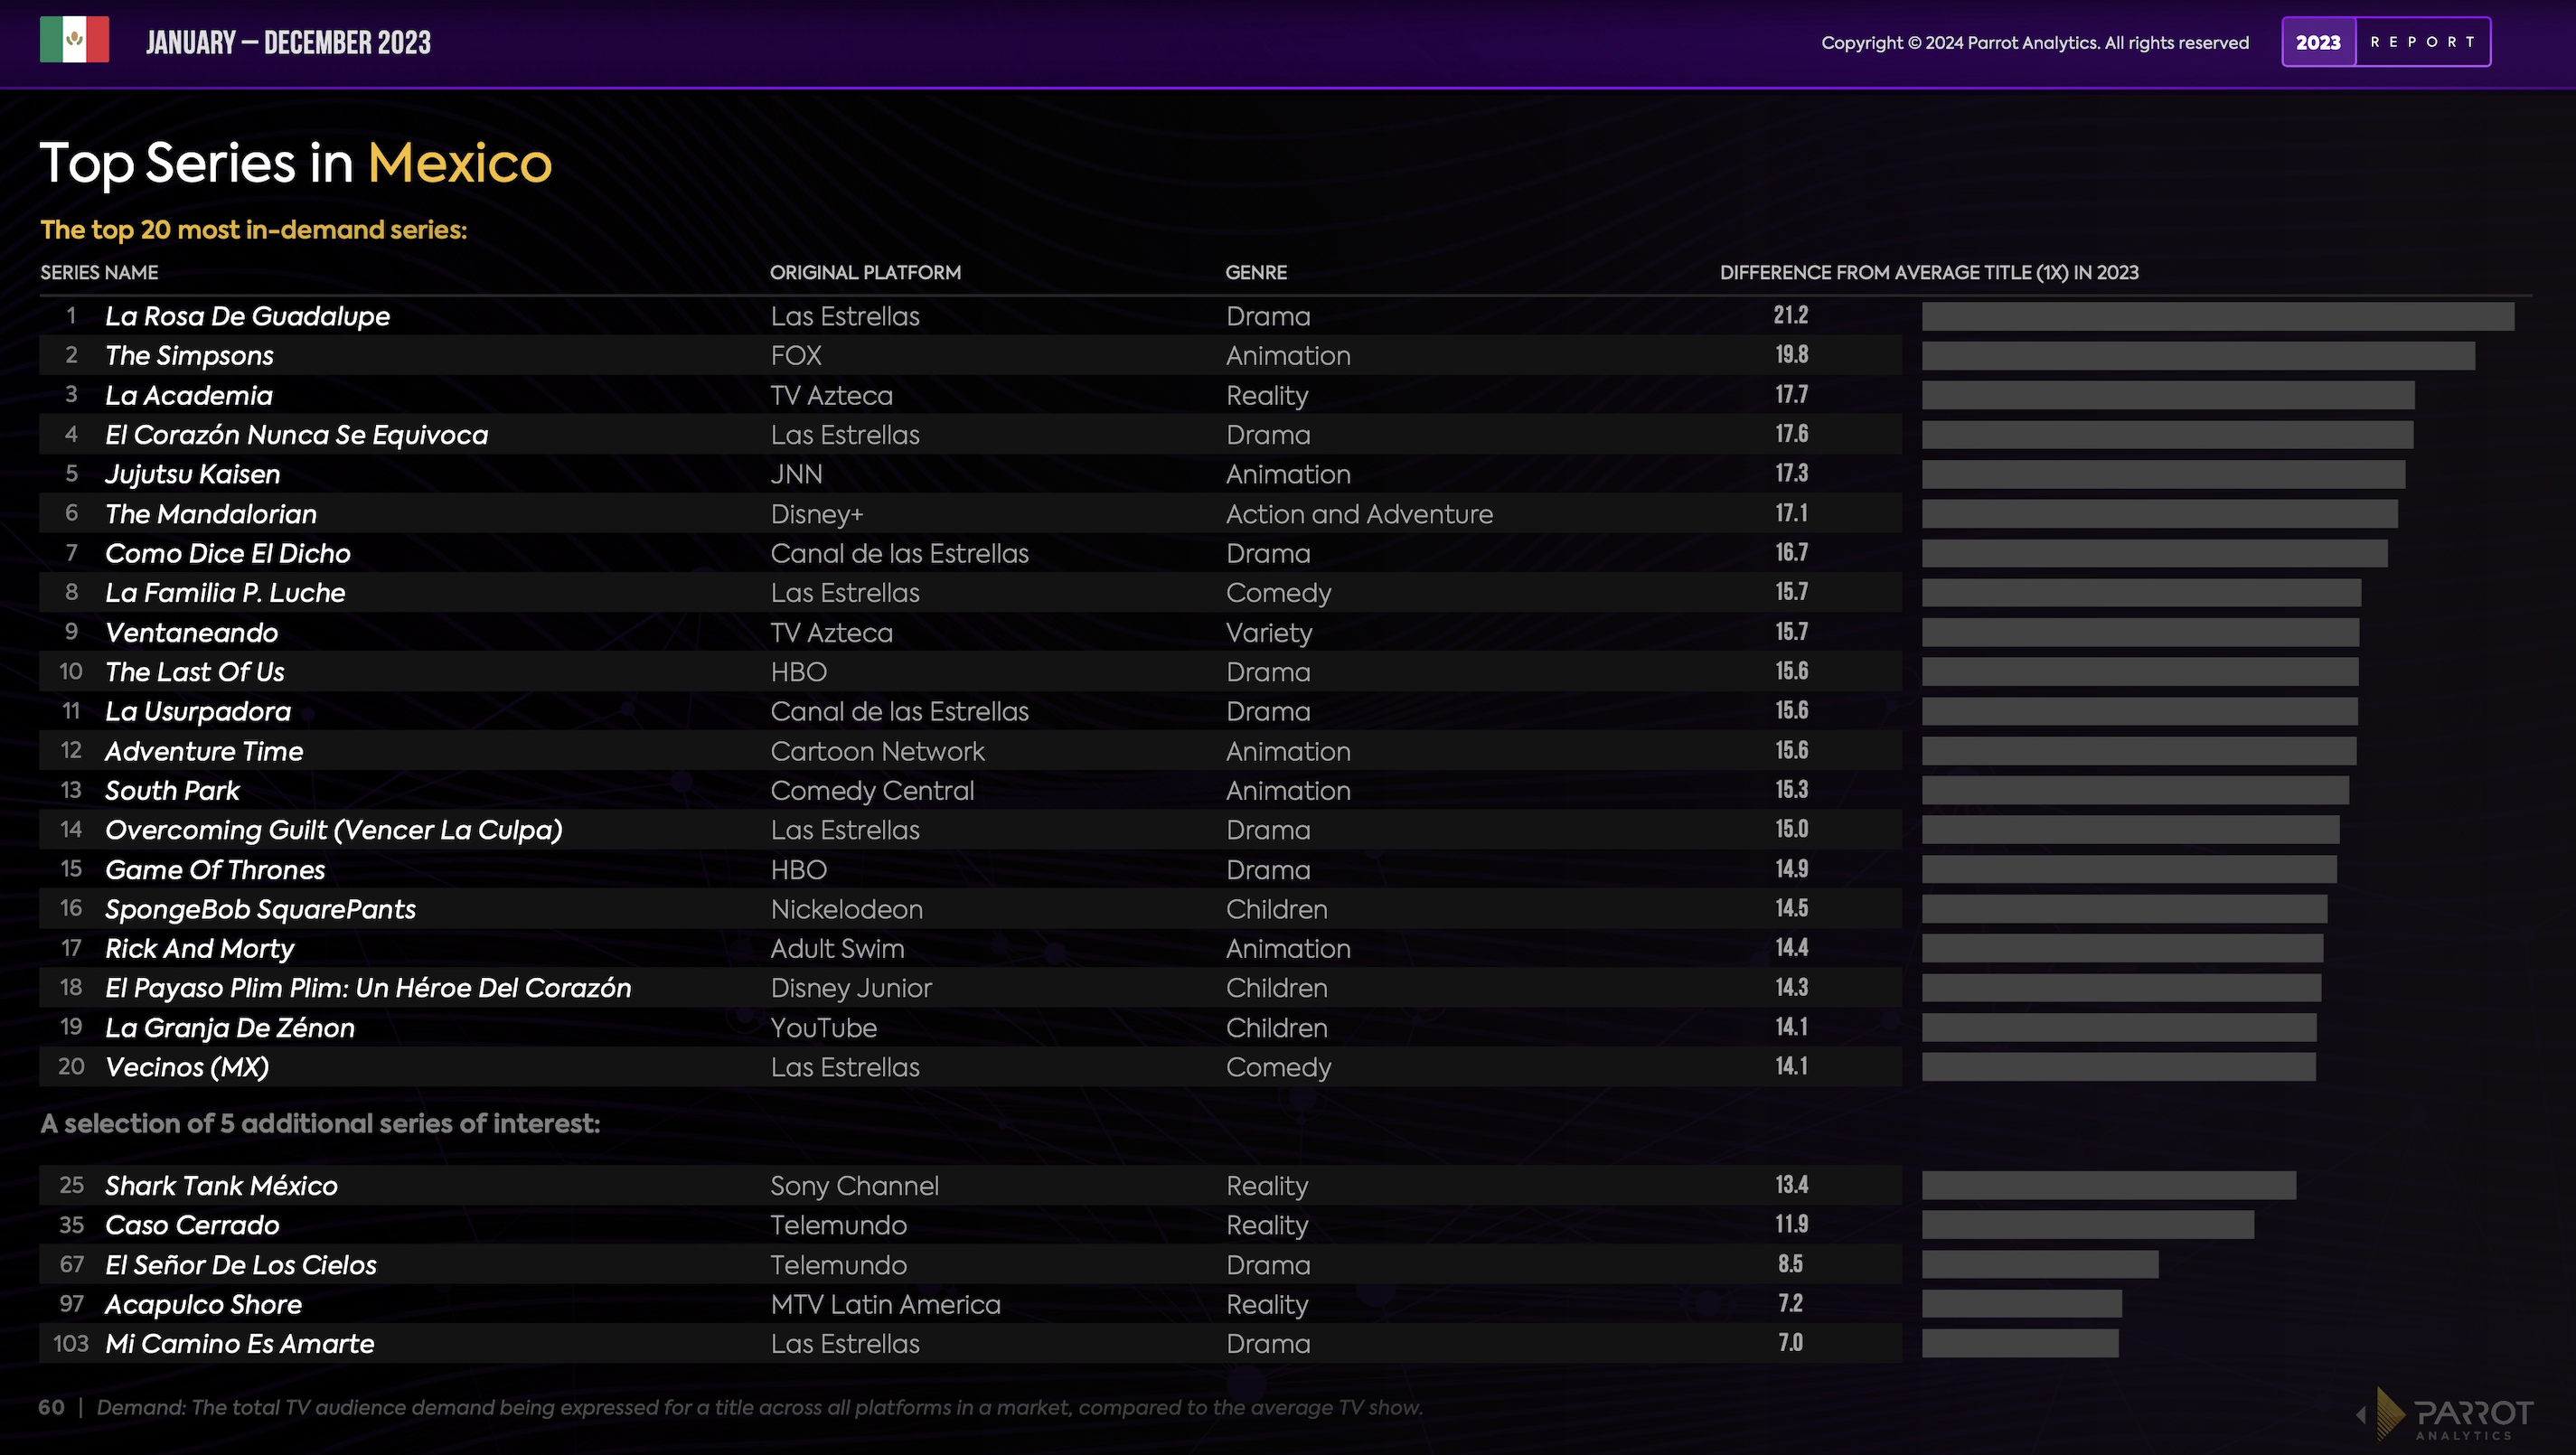Screen dimensions: 2576x1455
Task: Select La Granja De Zénon title
Action: click(x=229, y=1028)
